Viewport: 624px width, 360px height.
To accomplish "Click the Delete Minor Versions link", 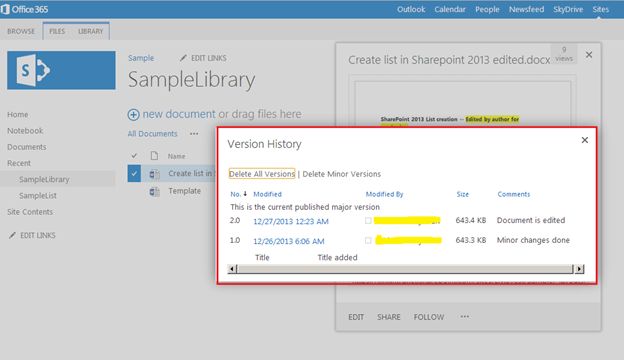I will tap(341, 174).
